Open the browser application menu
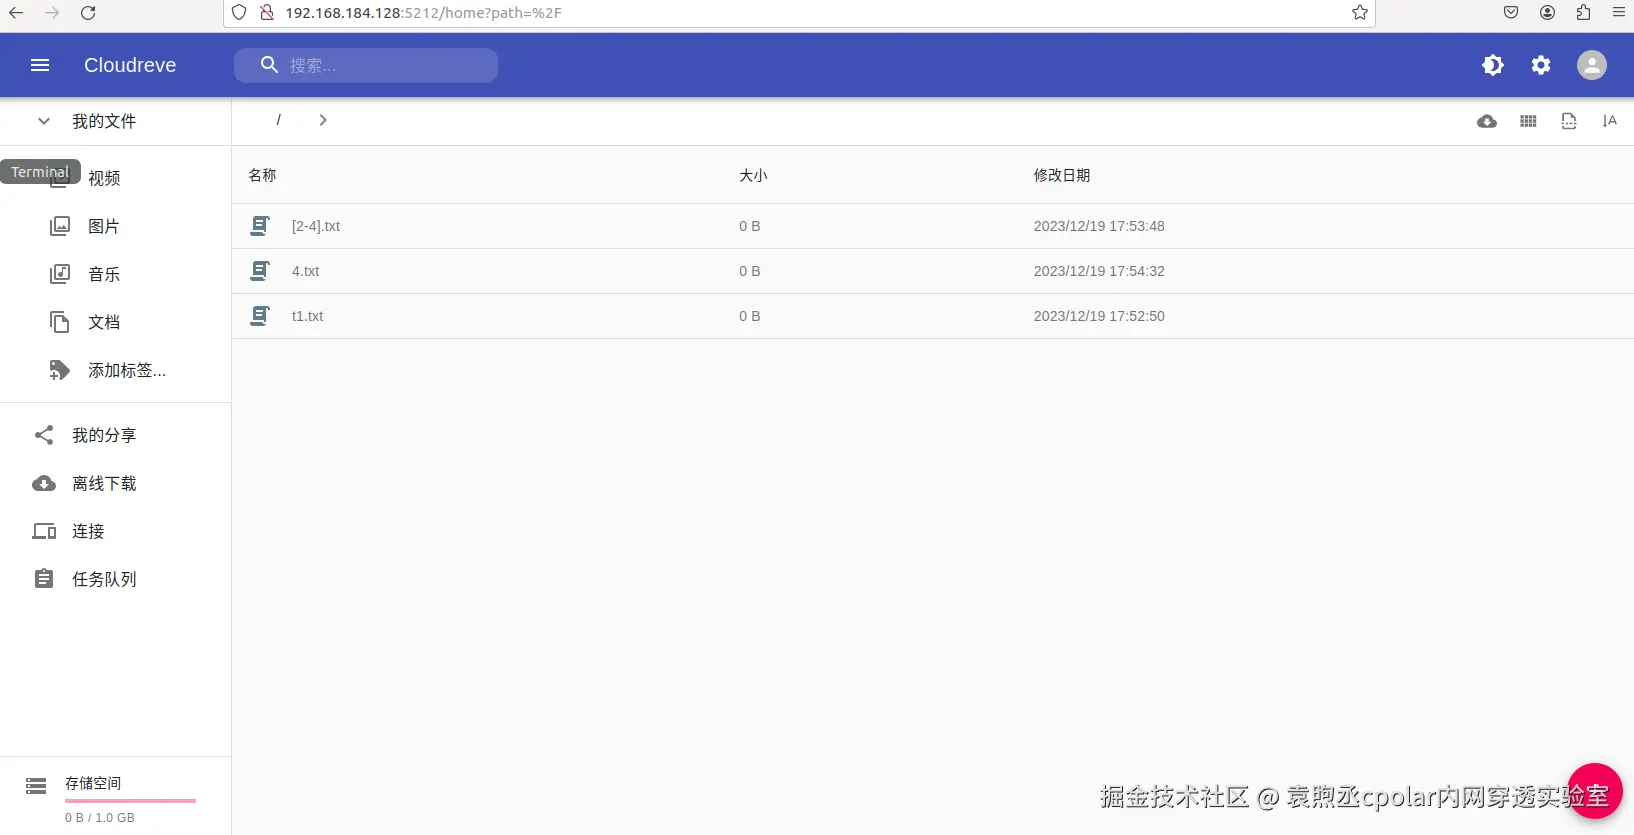This screenshot has height=835, width=1634. 1618,13
